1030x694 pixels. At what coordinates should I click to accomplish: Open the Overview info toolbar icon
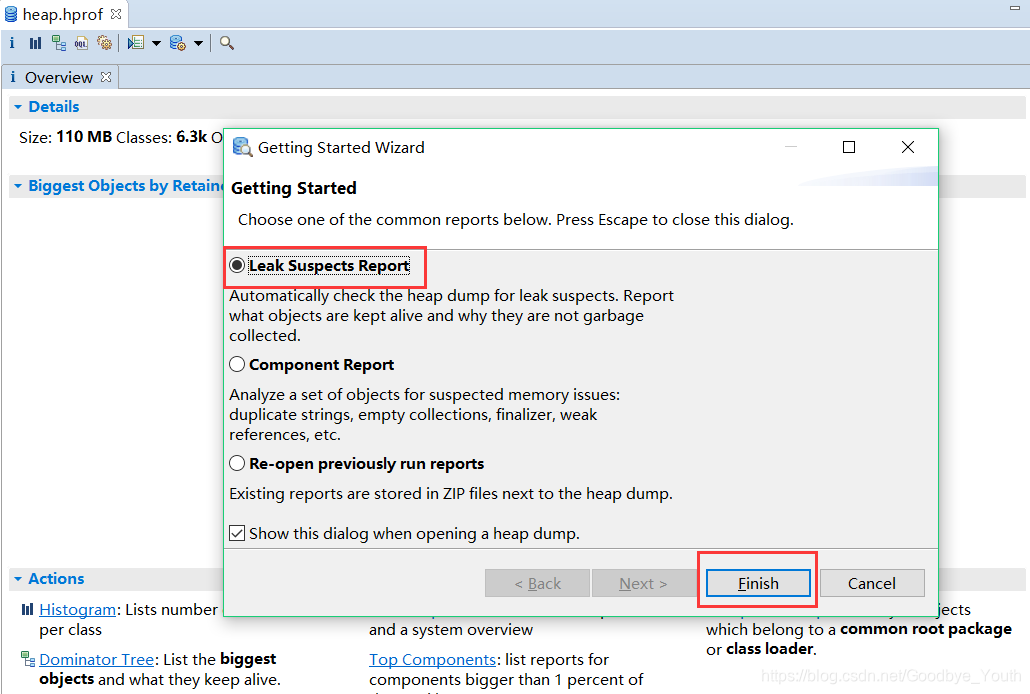click(12, 43)
